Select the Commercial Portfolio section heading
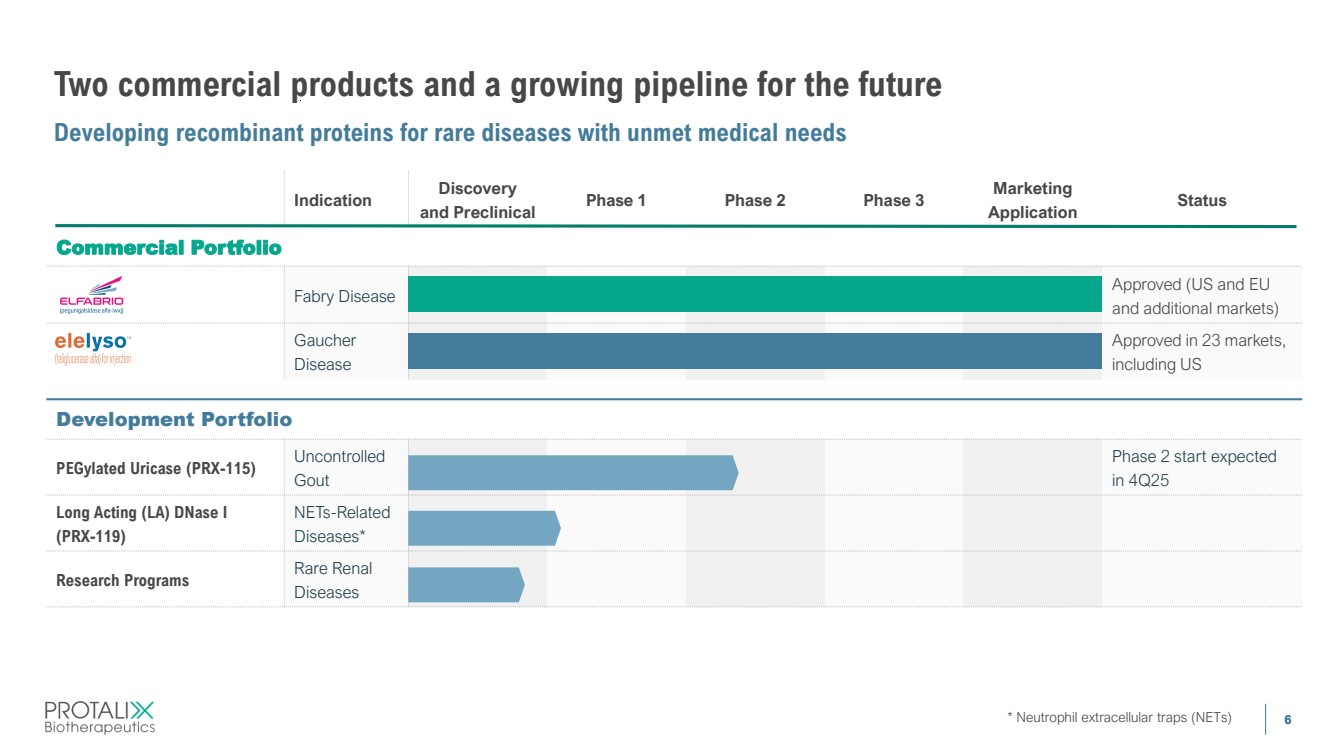Image resolution: width=1333 pixels, height=749 pixels. [169, 247]
